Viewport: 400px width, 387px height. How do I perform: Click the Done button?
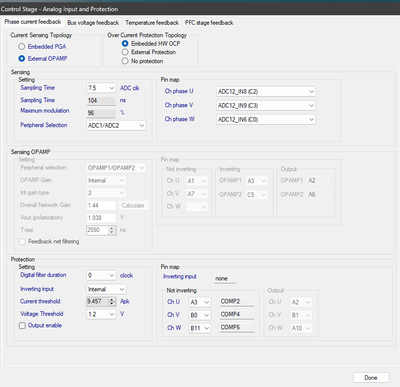[x=371, y=378]
